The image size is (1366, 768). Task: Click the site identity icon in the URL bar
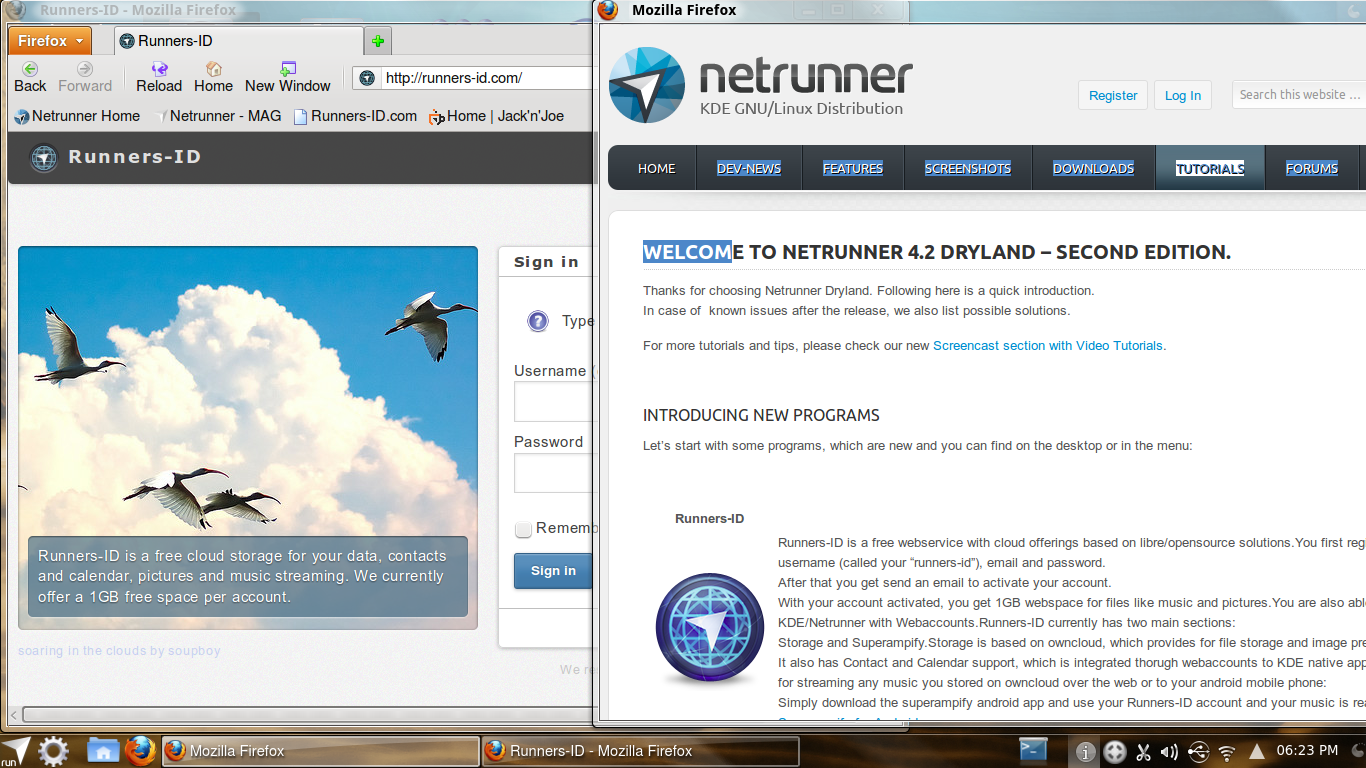pos(368,78)
